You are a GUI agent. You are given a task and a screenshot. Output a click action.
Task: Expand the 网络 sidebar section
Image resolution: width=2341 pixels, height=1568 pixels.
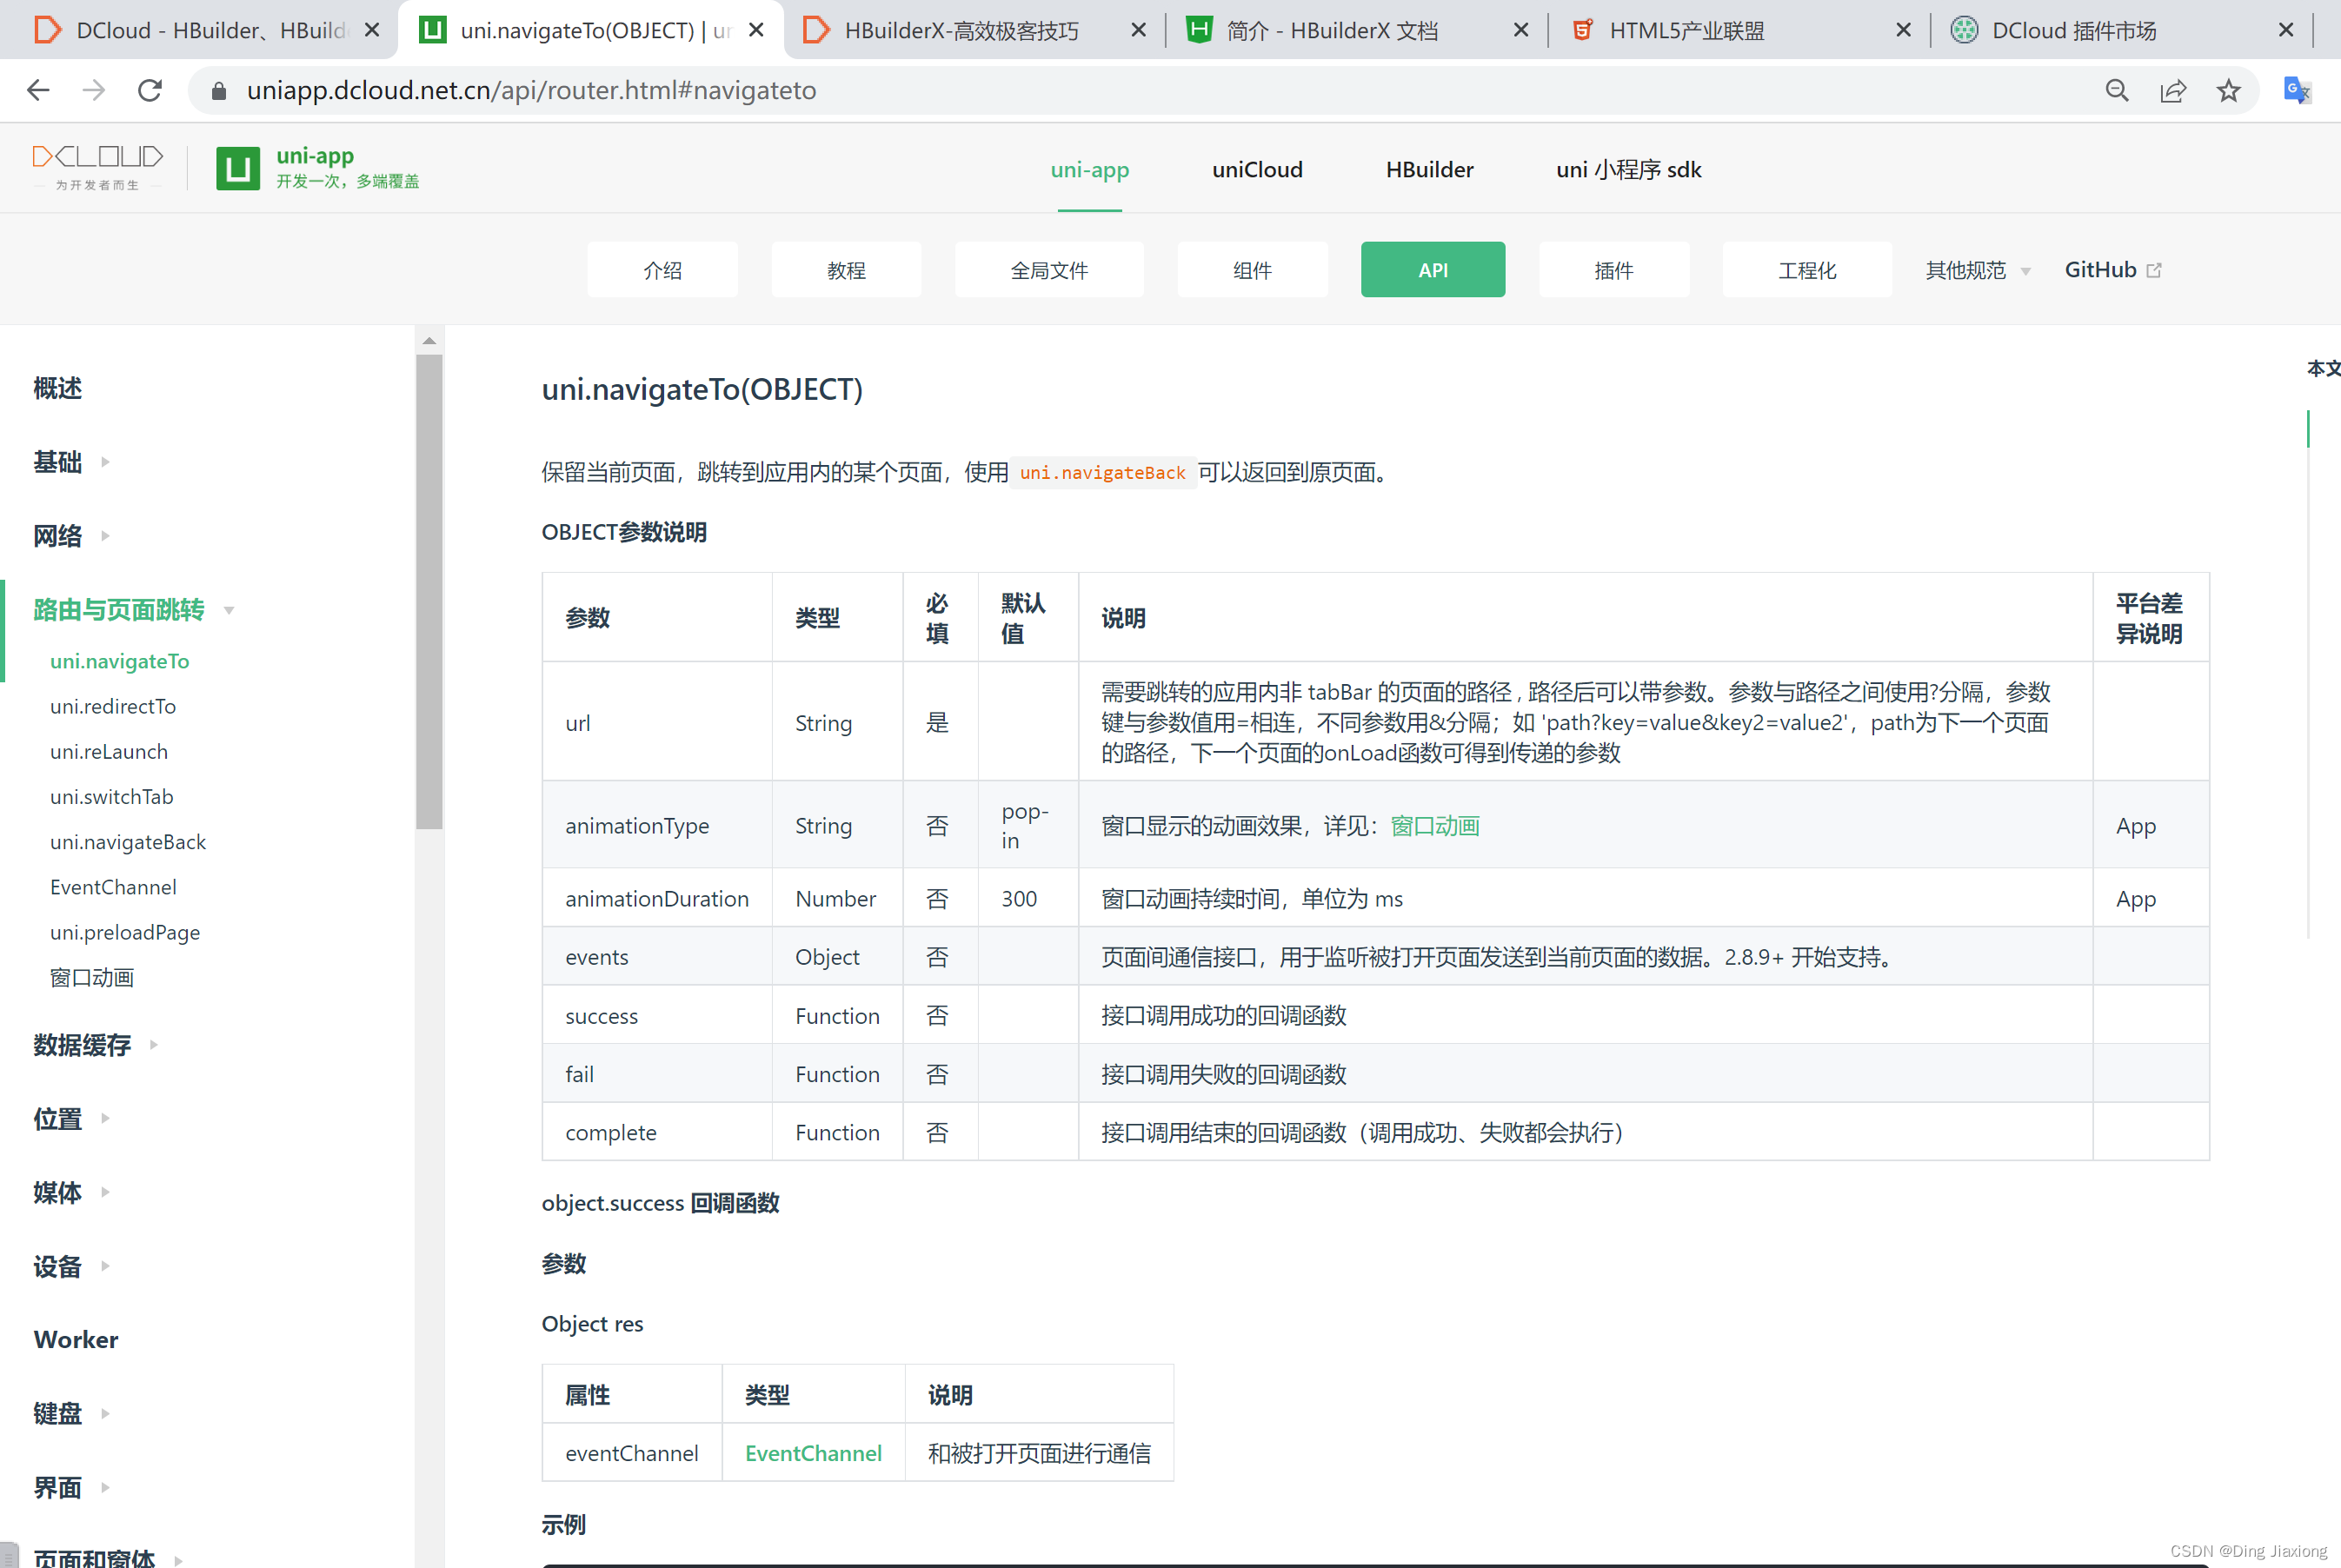tap(70, 536)
